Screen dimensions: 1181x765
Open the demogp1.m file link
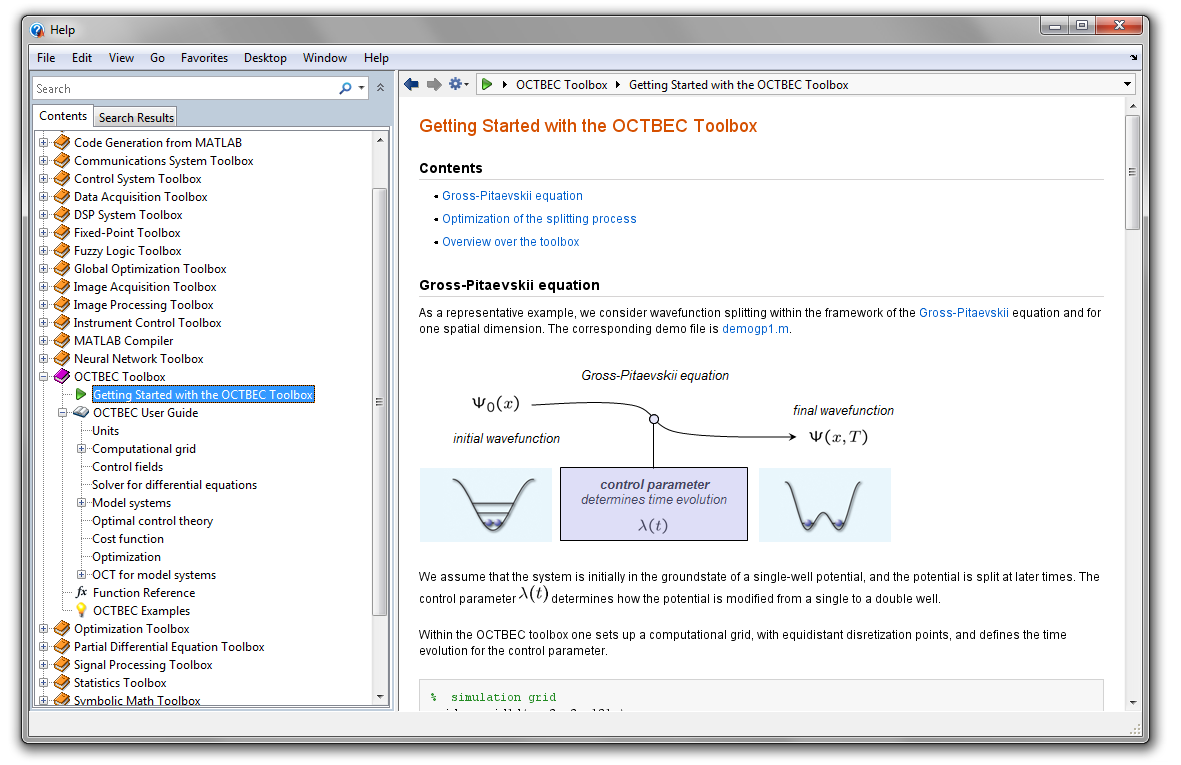(x=754, y=328)
